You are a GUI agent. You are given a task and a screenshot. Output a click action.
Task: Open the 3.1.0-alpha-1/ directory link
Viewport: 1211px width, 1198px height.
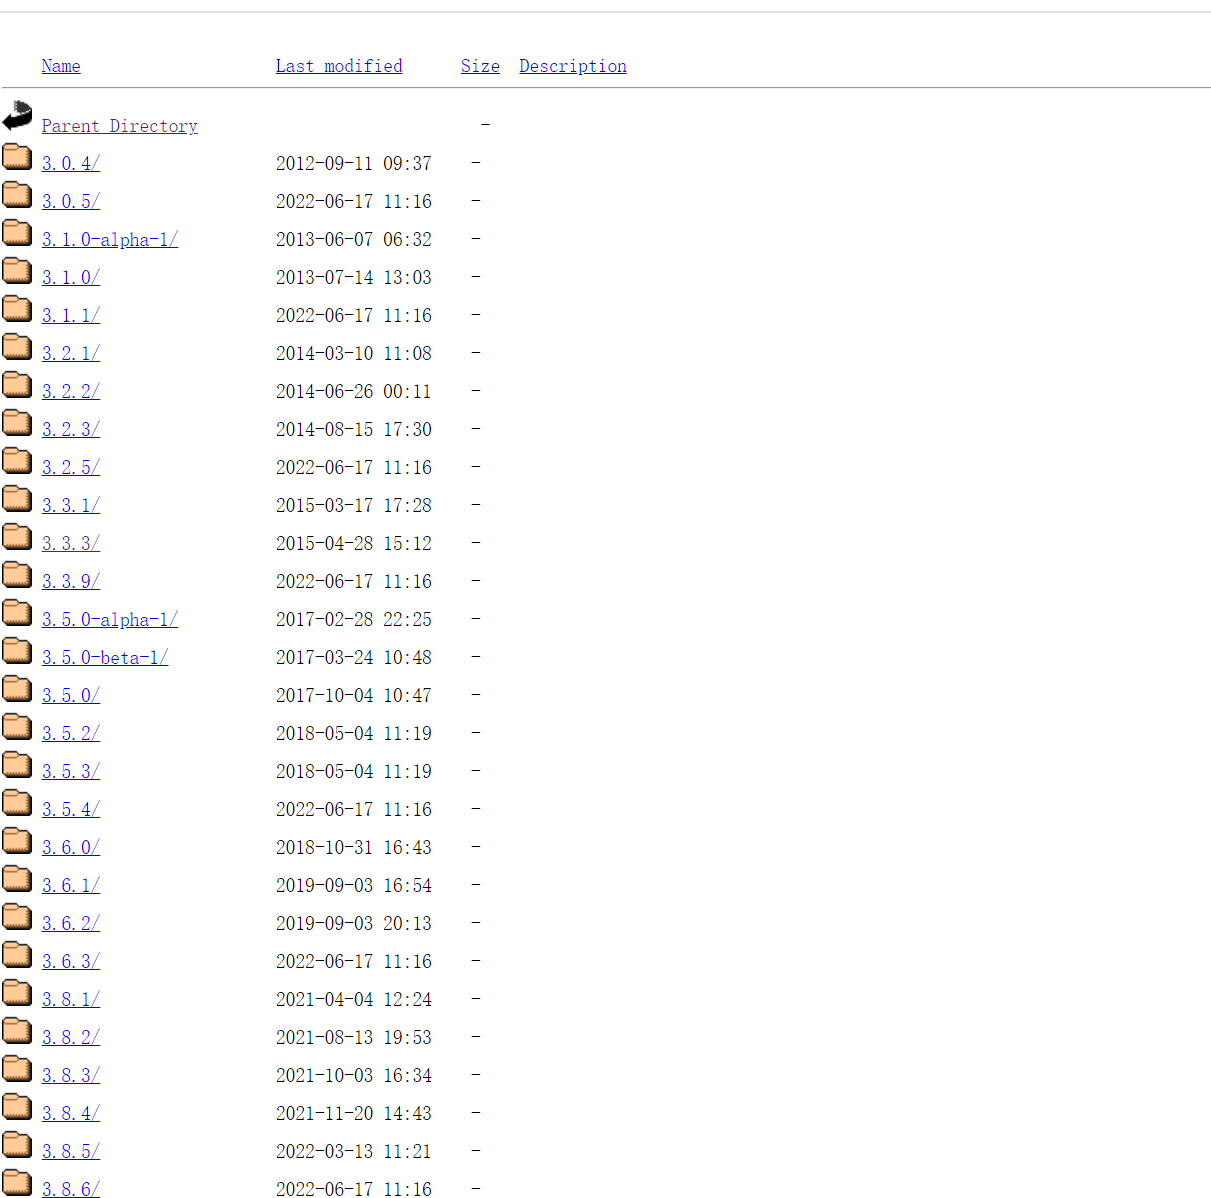[110, 239]
